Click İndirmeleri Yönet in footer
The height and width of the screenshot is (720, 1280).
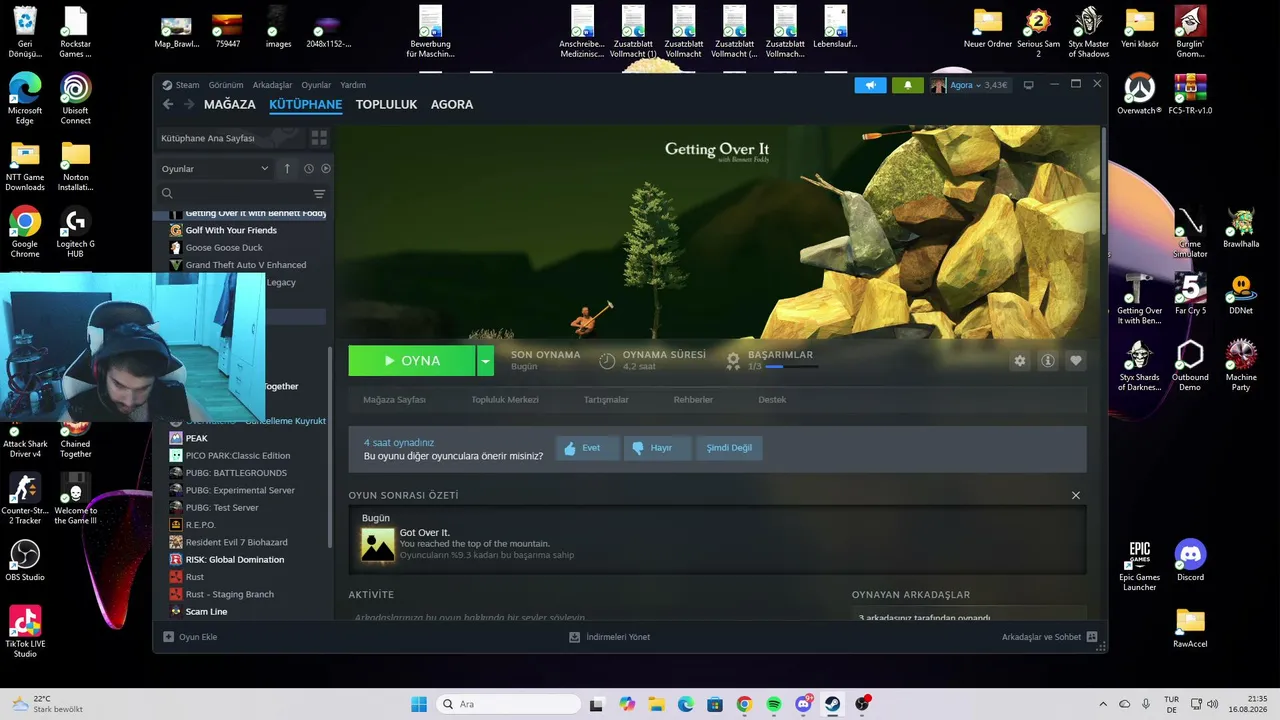tap(610, 637)
